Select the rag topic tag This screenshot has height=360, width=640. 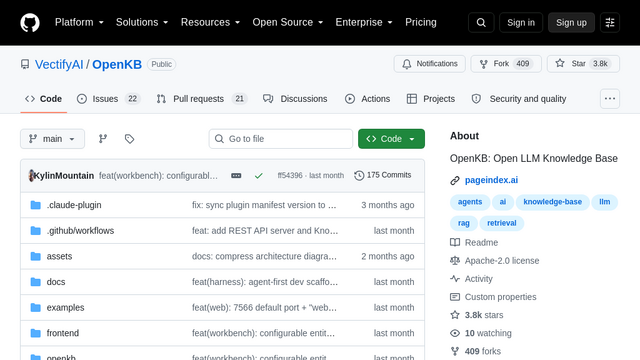click(464, 223)
